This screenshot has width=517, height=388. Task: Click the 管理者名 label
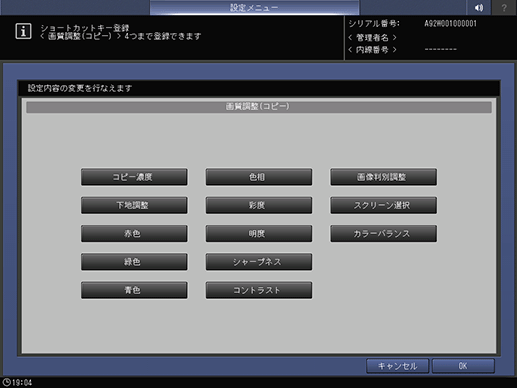(x=372, y=37)
